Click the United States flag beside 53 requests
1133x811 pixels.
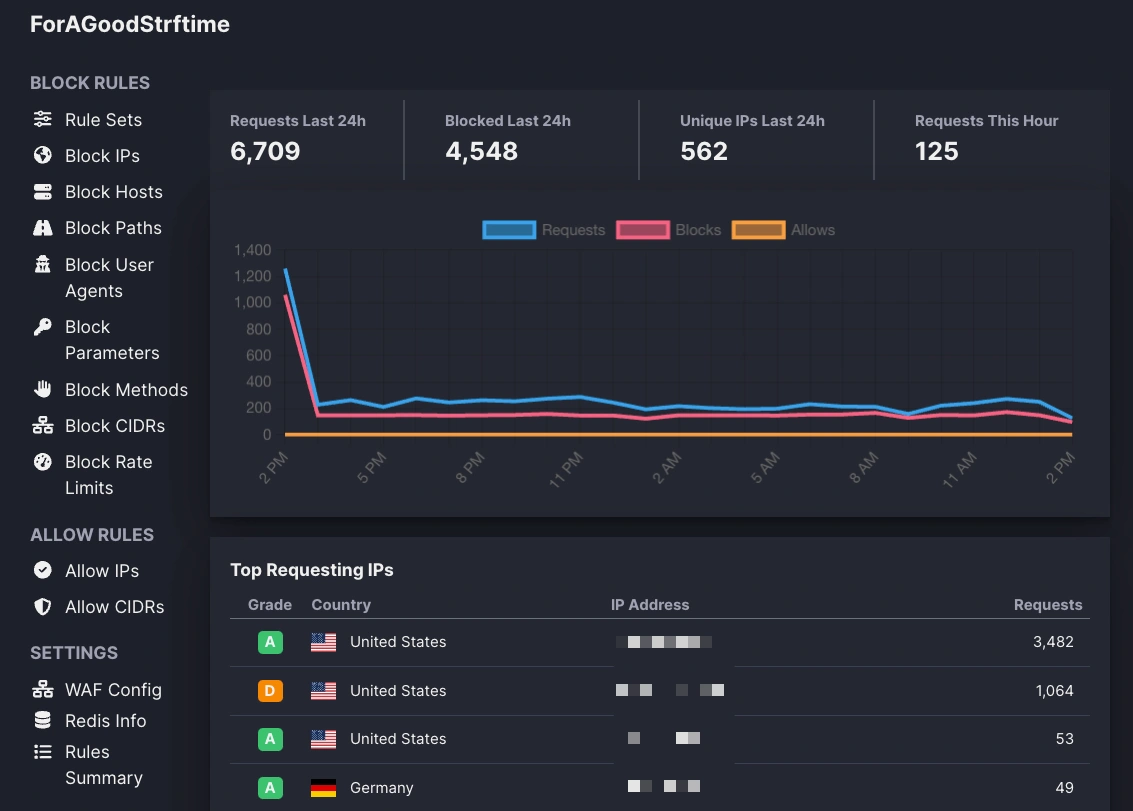pos(324,739)
